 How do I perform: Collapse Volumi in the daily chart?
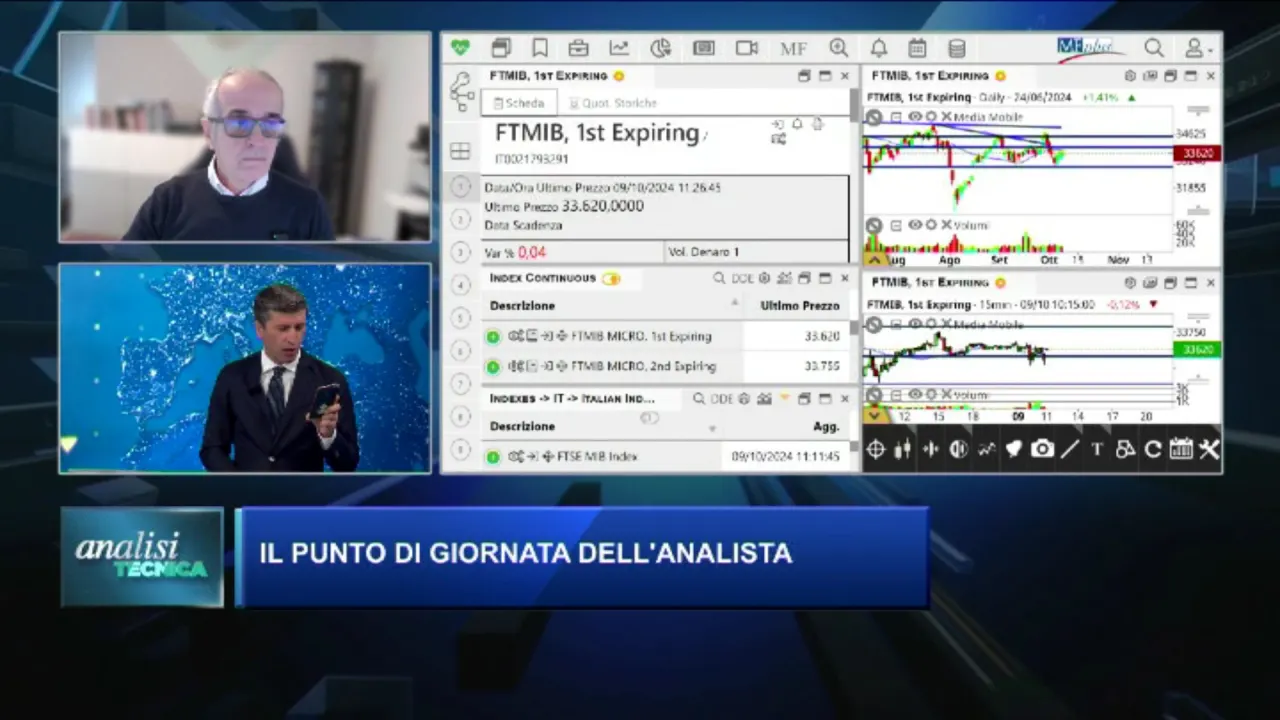(896, 225)
